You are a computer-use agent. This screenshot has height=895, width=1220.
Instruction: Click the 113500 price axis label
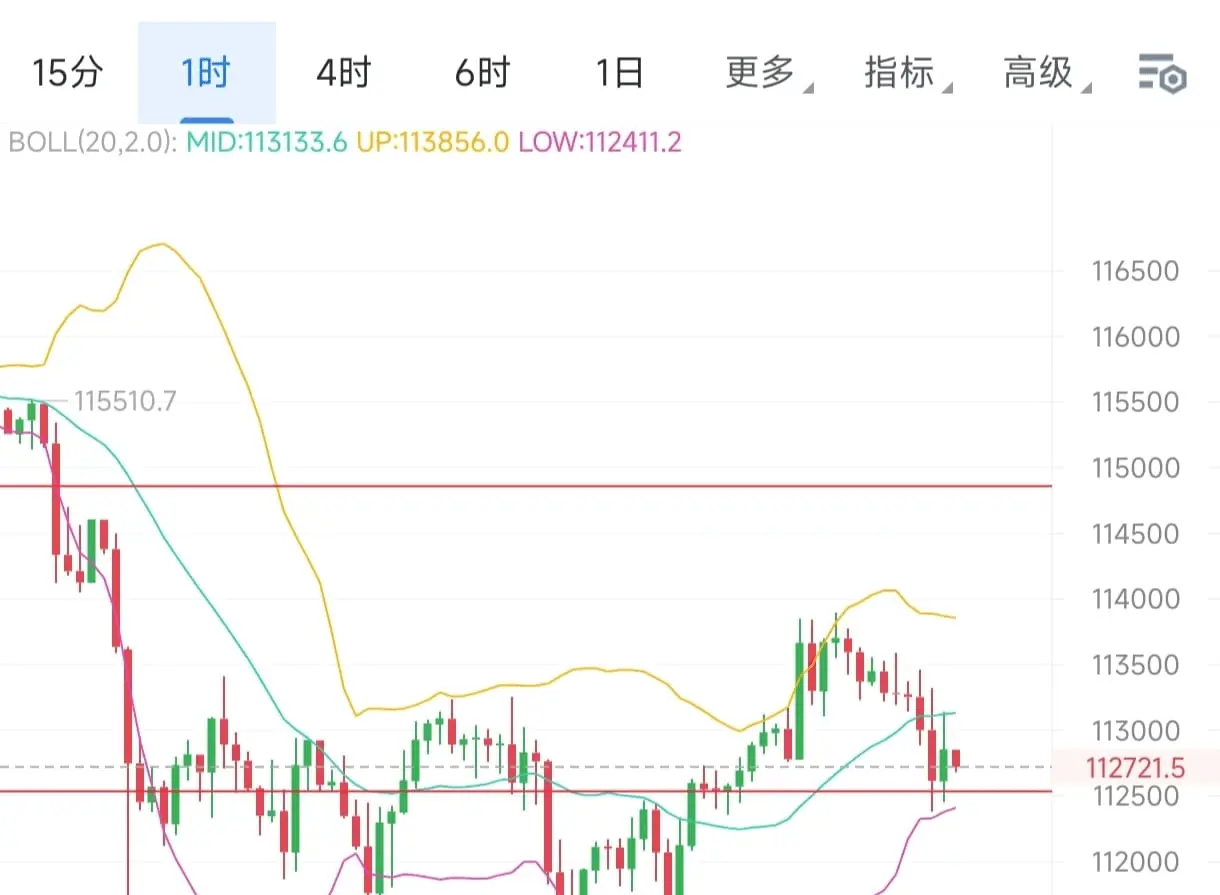coord(1135,665)
